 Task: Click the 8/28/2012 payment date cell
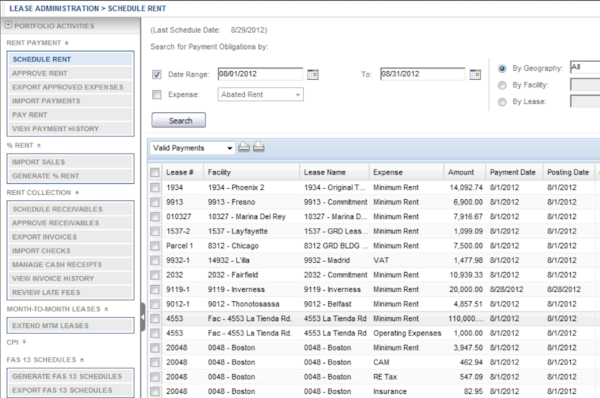pyautogui.click(x=506, y=289)
